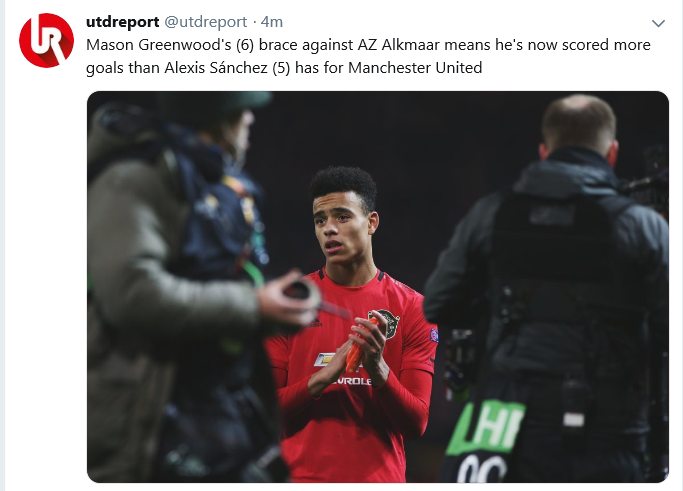The image size is (683, 491).
Task: Click the man in the black jacket
Action: [x=549, y=288]
